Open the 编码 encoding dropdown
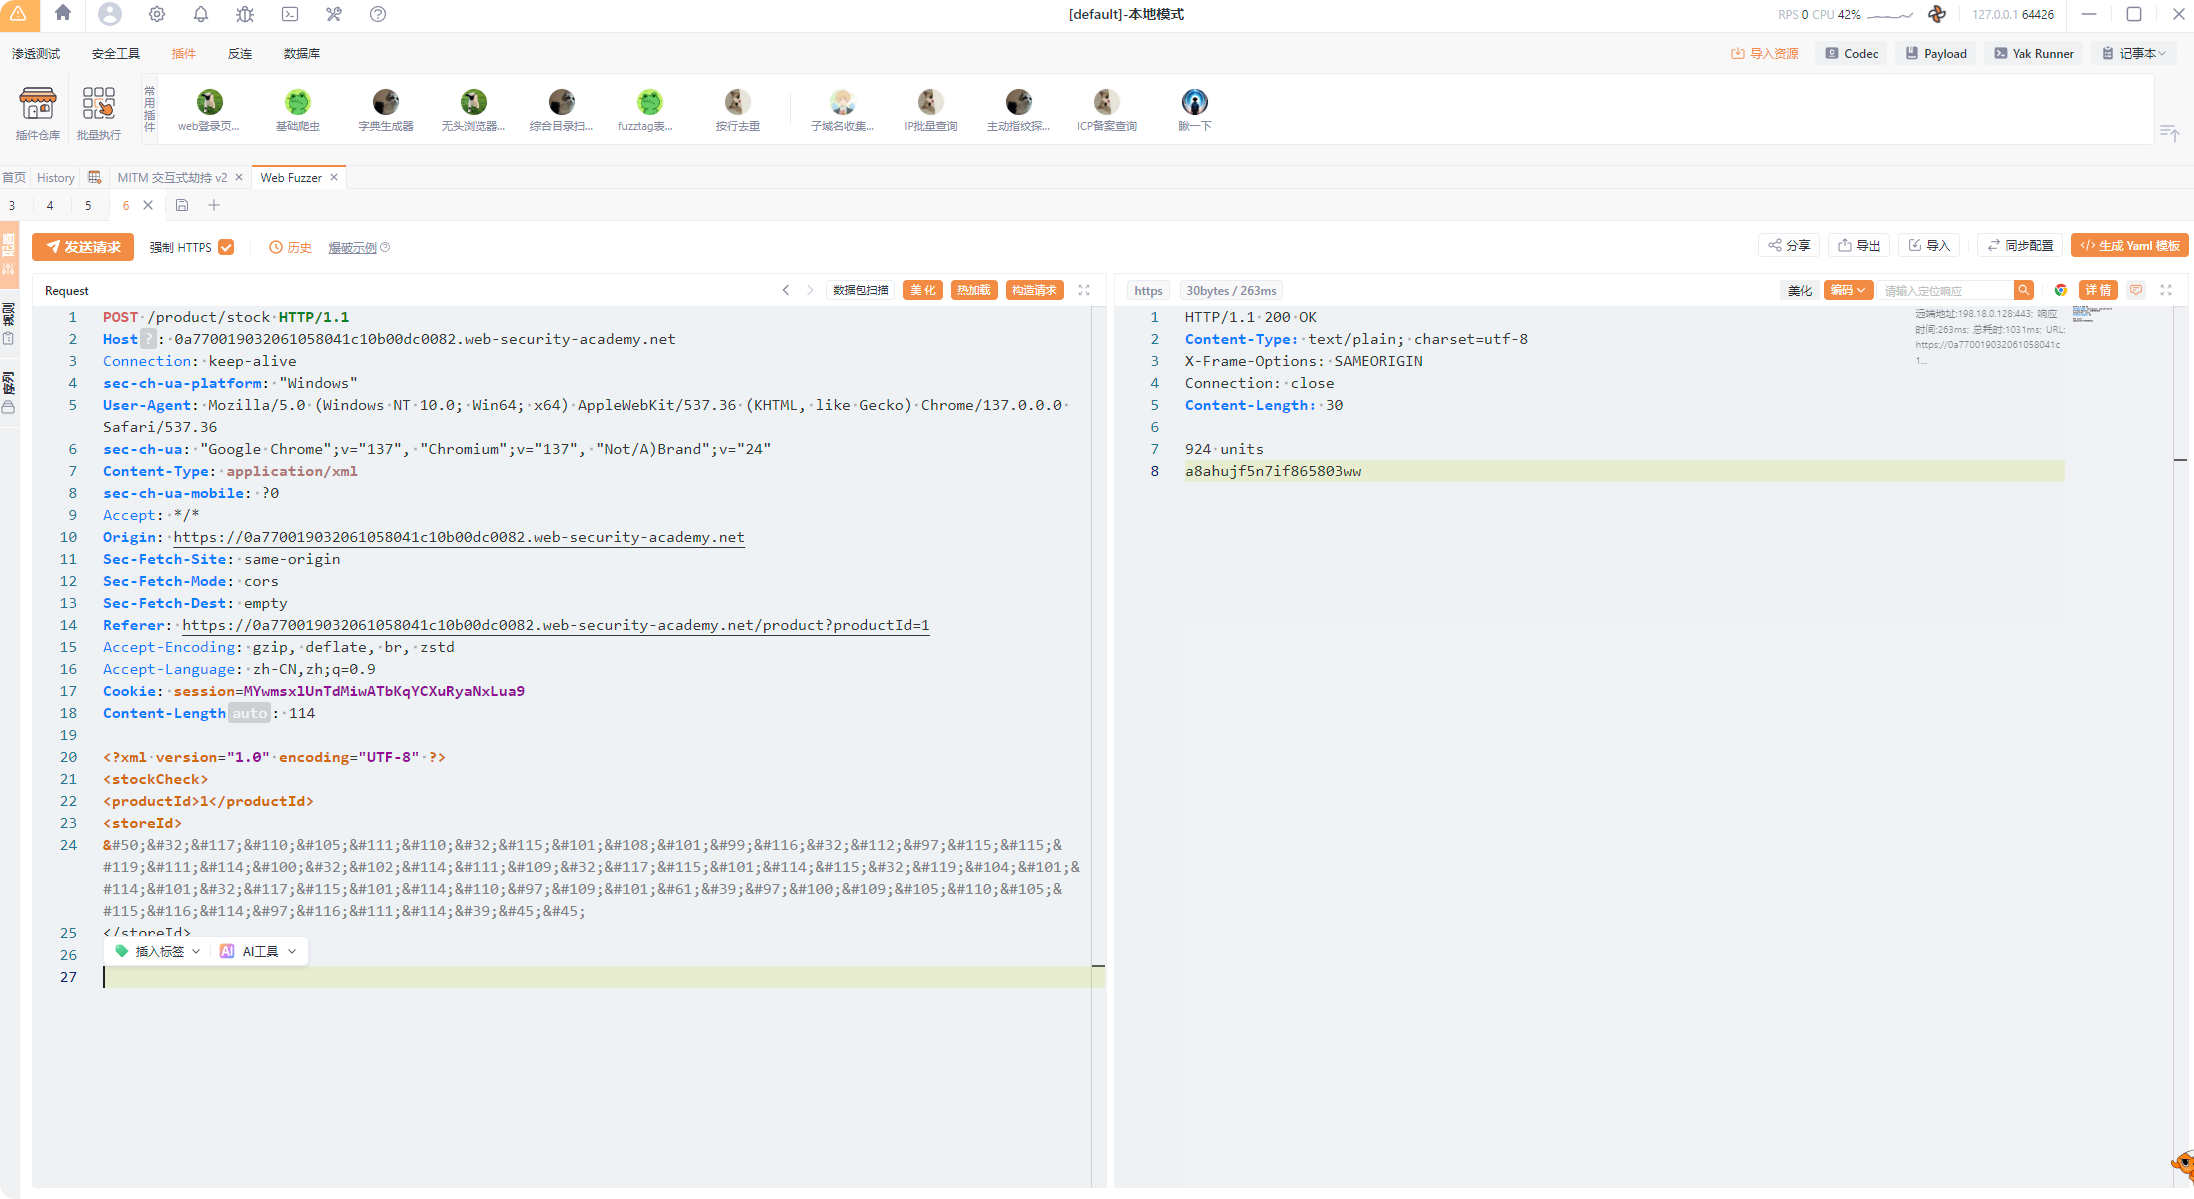 1847,290
